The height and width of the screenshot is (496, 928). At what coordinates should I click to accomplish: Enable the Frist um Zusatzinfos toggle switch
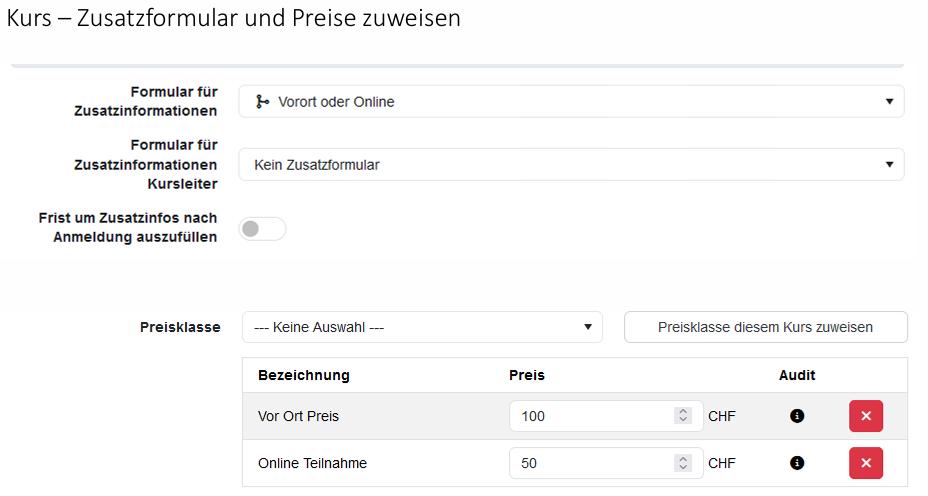pyautogui.click(x=262, y=229)
